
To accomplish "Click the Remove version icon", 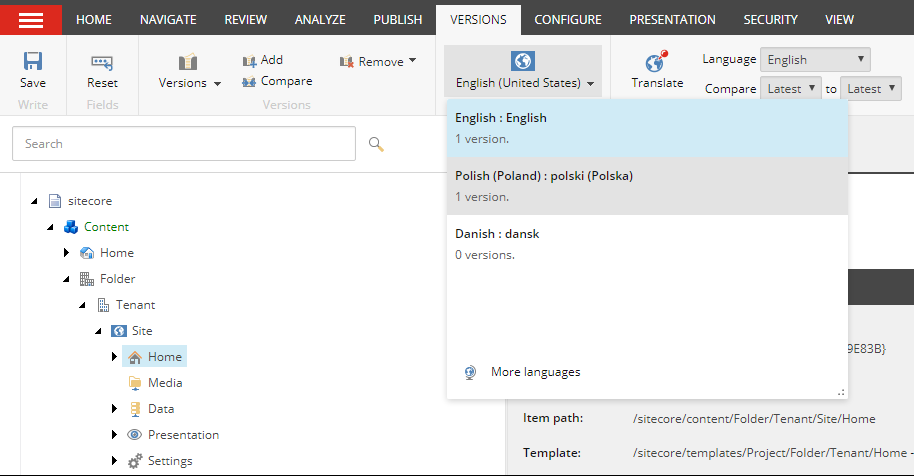I will [x=347, y=61].
